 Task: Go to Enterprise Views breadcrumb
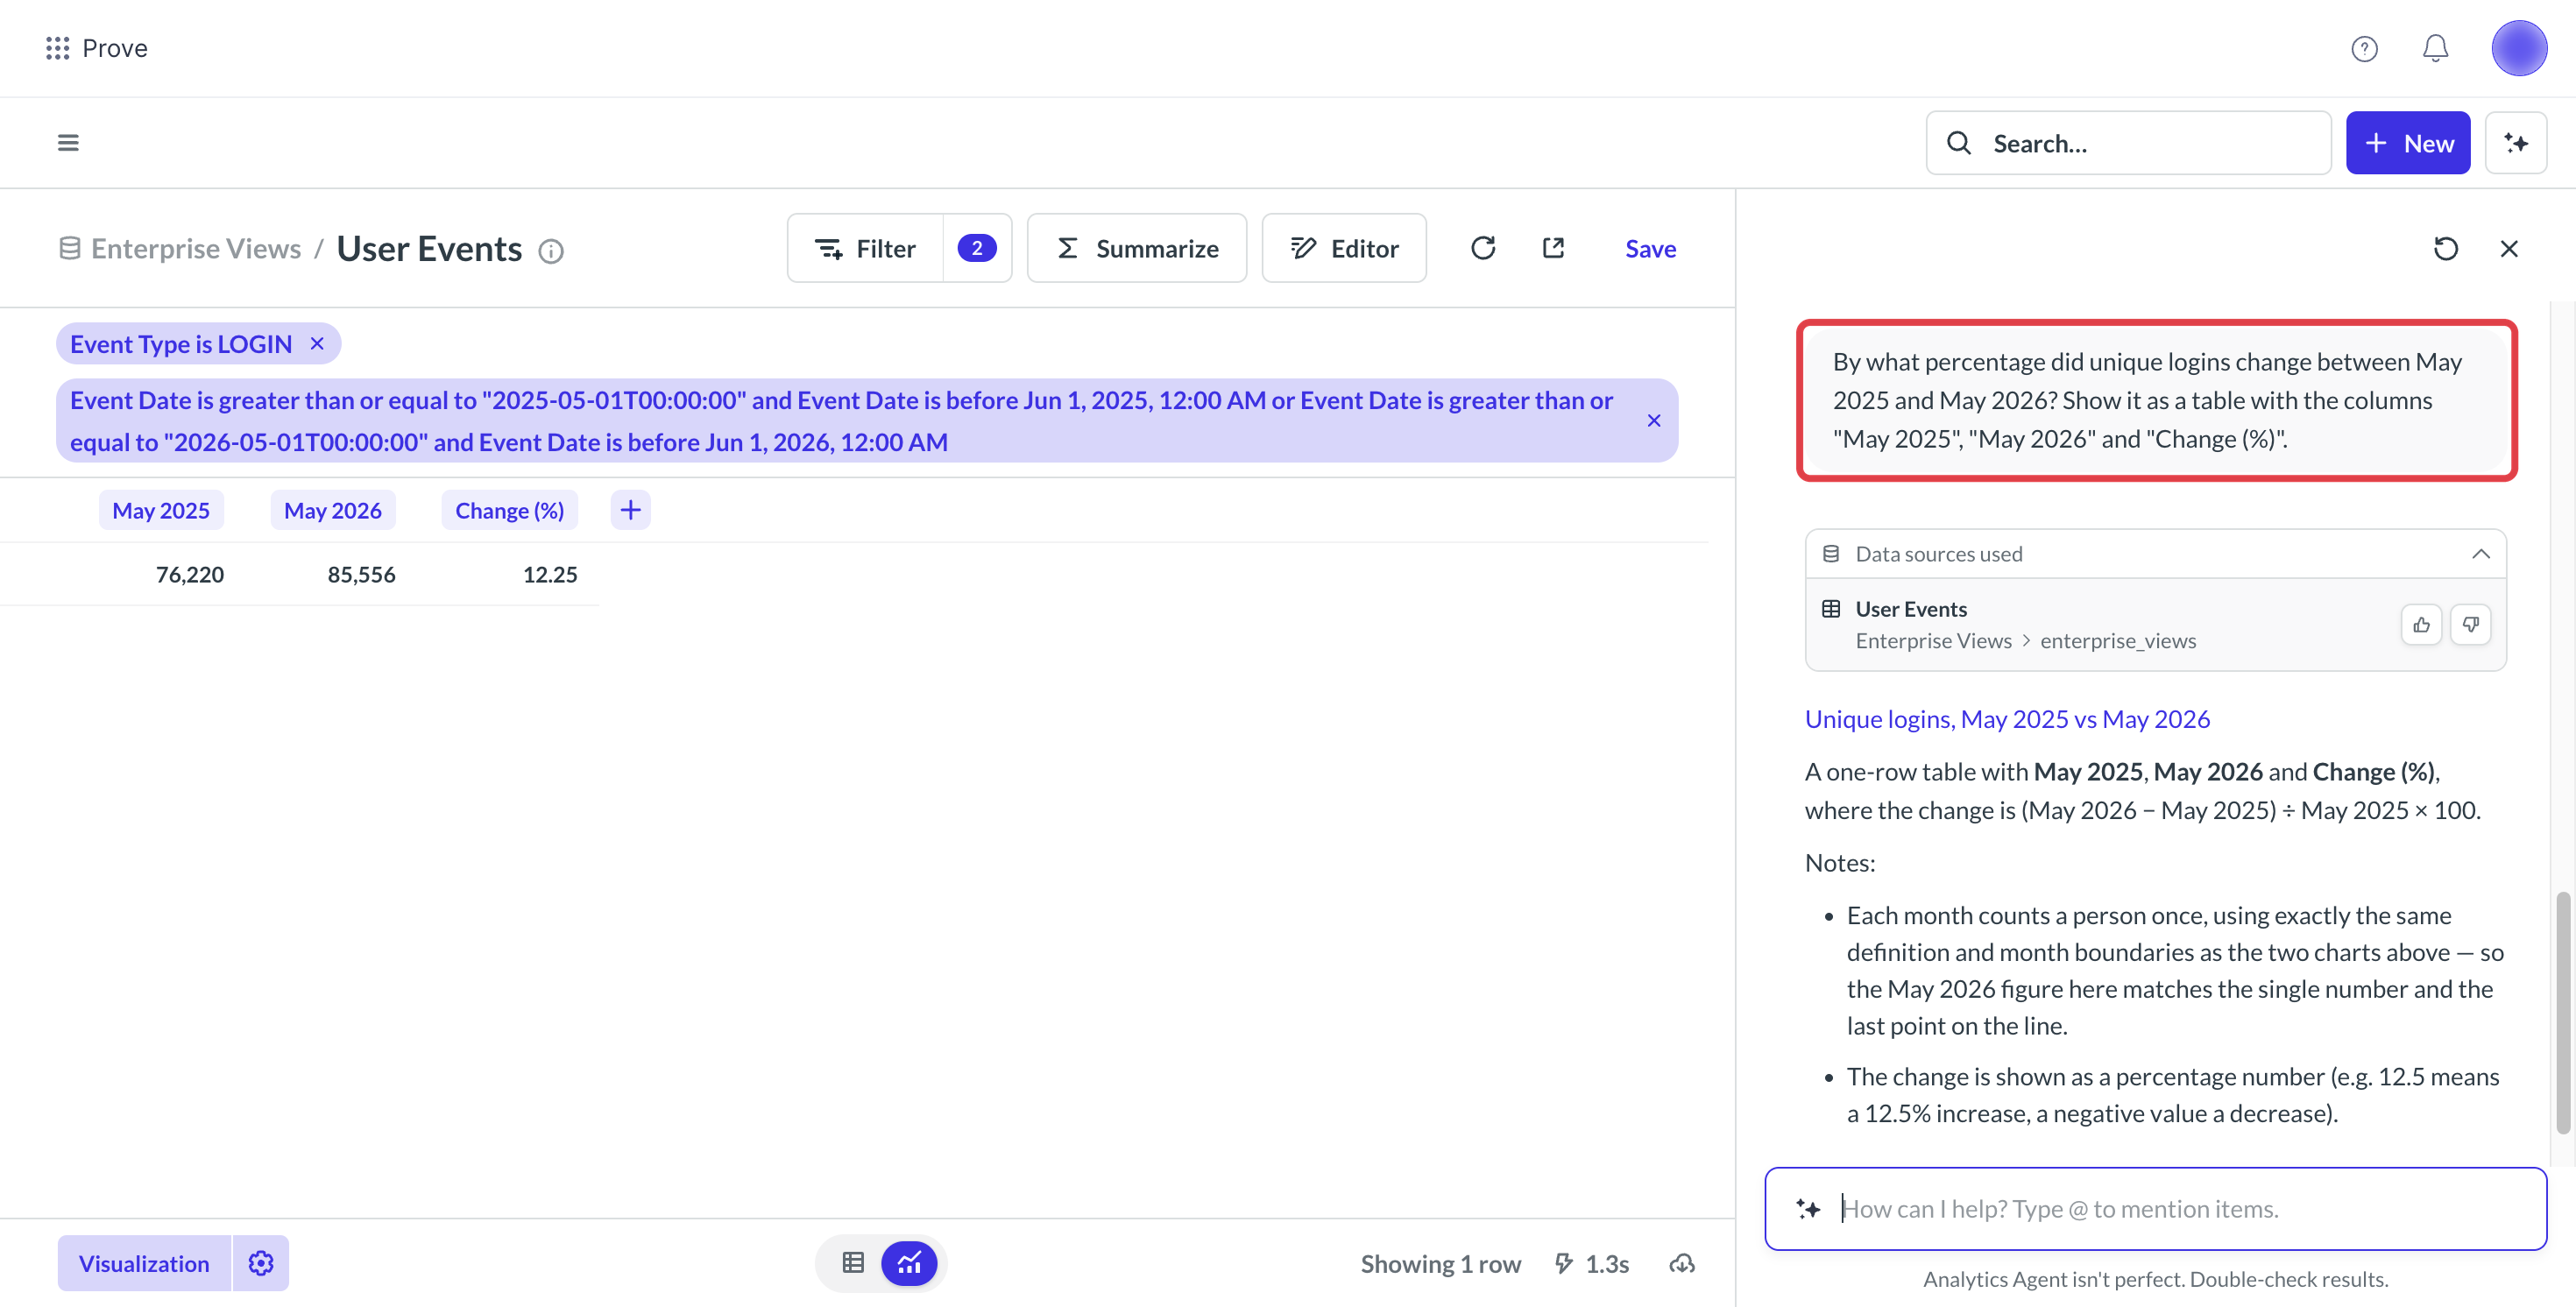click(x=196, y=248)
